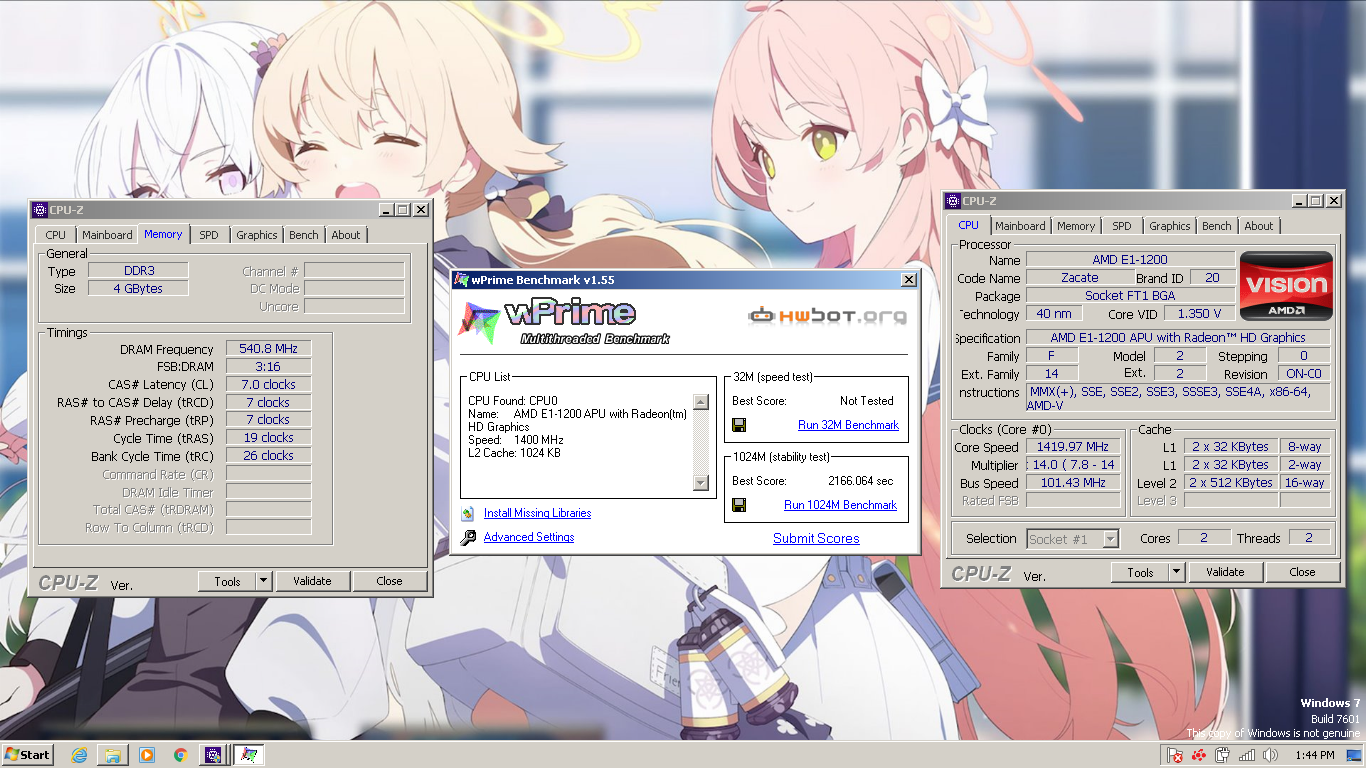Open Internet Explorer from the taskbar
Viewport: 1366px width, 768px height.
[79, 755]
